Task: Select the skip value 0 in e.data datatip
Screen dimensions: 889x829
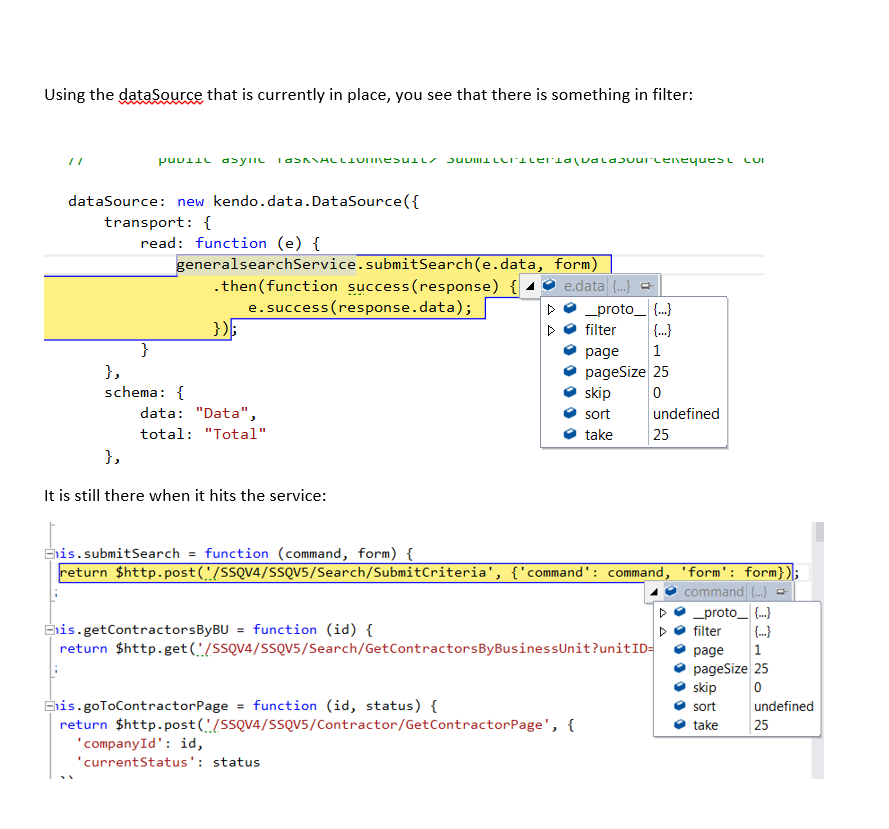Action: pos(657,393)
